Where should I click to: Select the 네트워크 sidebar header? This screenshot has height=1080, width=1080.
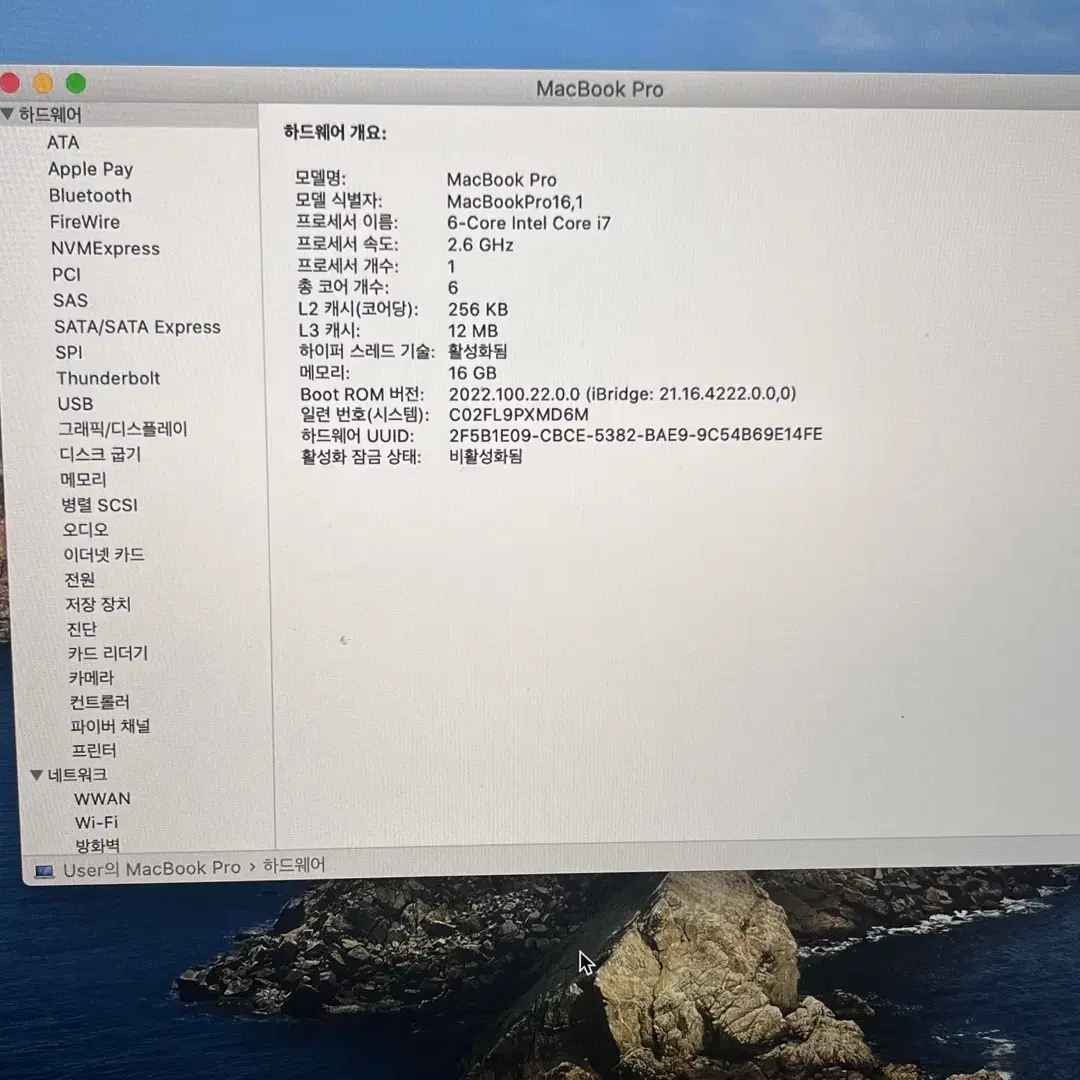pos(77,775)
